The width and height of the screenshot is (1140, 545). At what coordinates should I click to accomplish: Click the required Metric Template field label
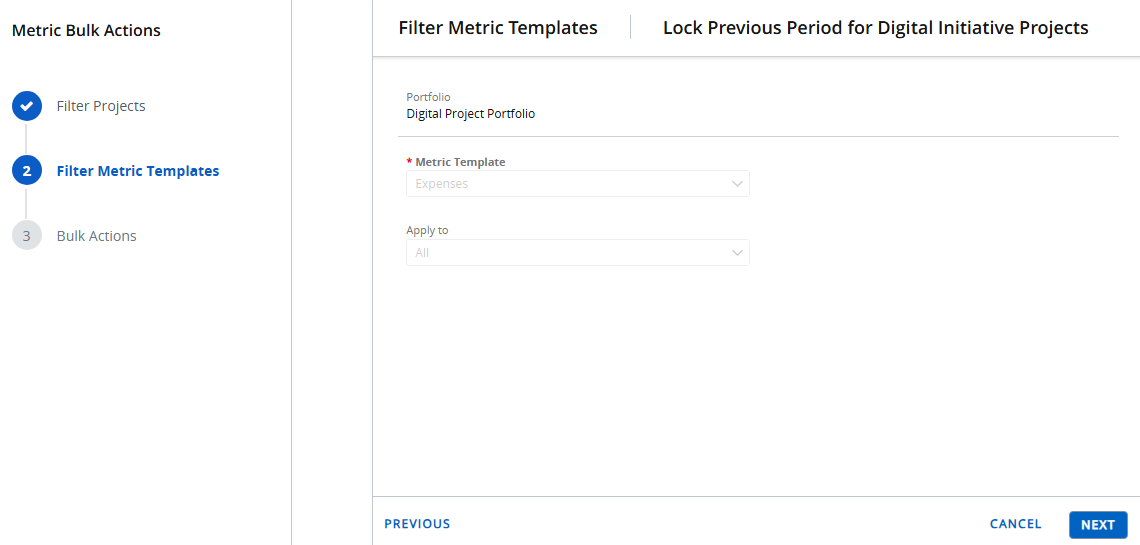click(x=460, y=162)
